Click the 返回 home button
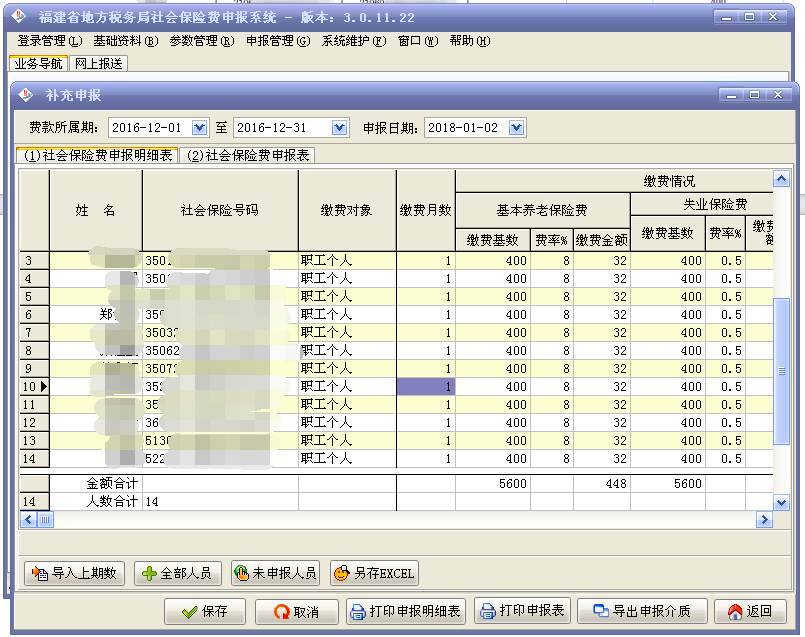This screenshot has width=805, height=637. pyautogui.click(x=750, y=611)
